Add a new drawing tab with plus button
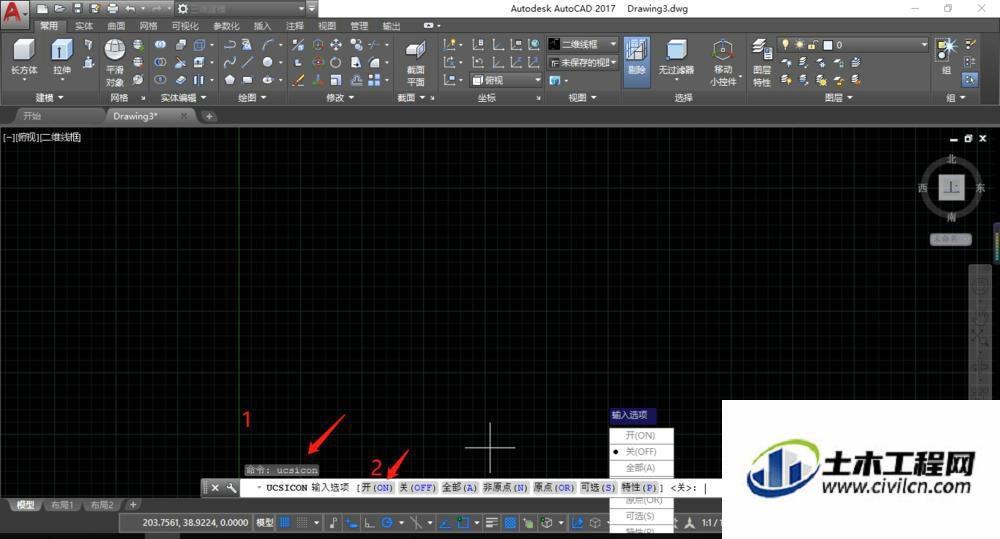Image resolution: width=1000 pixels, height=539 pixels. 209,116
